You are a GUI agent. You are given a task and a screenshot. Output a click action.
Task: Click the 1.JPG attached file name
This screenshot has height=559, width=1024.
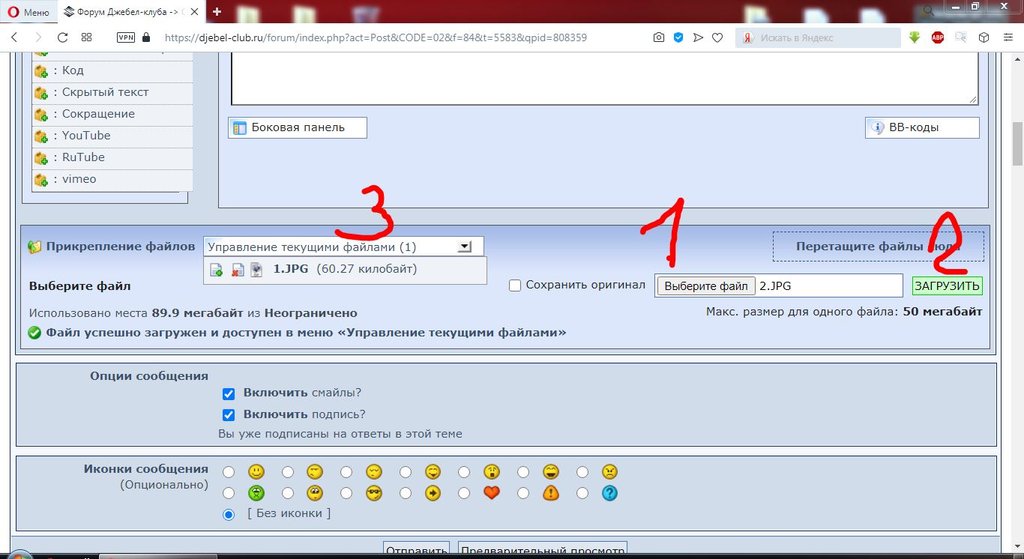pyautogui.click(x=291, y=269)
